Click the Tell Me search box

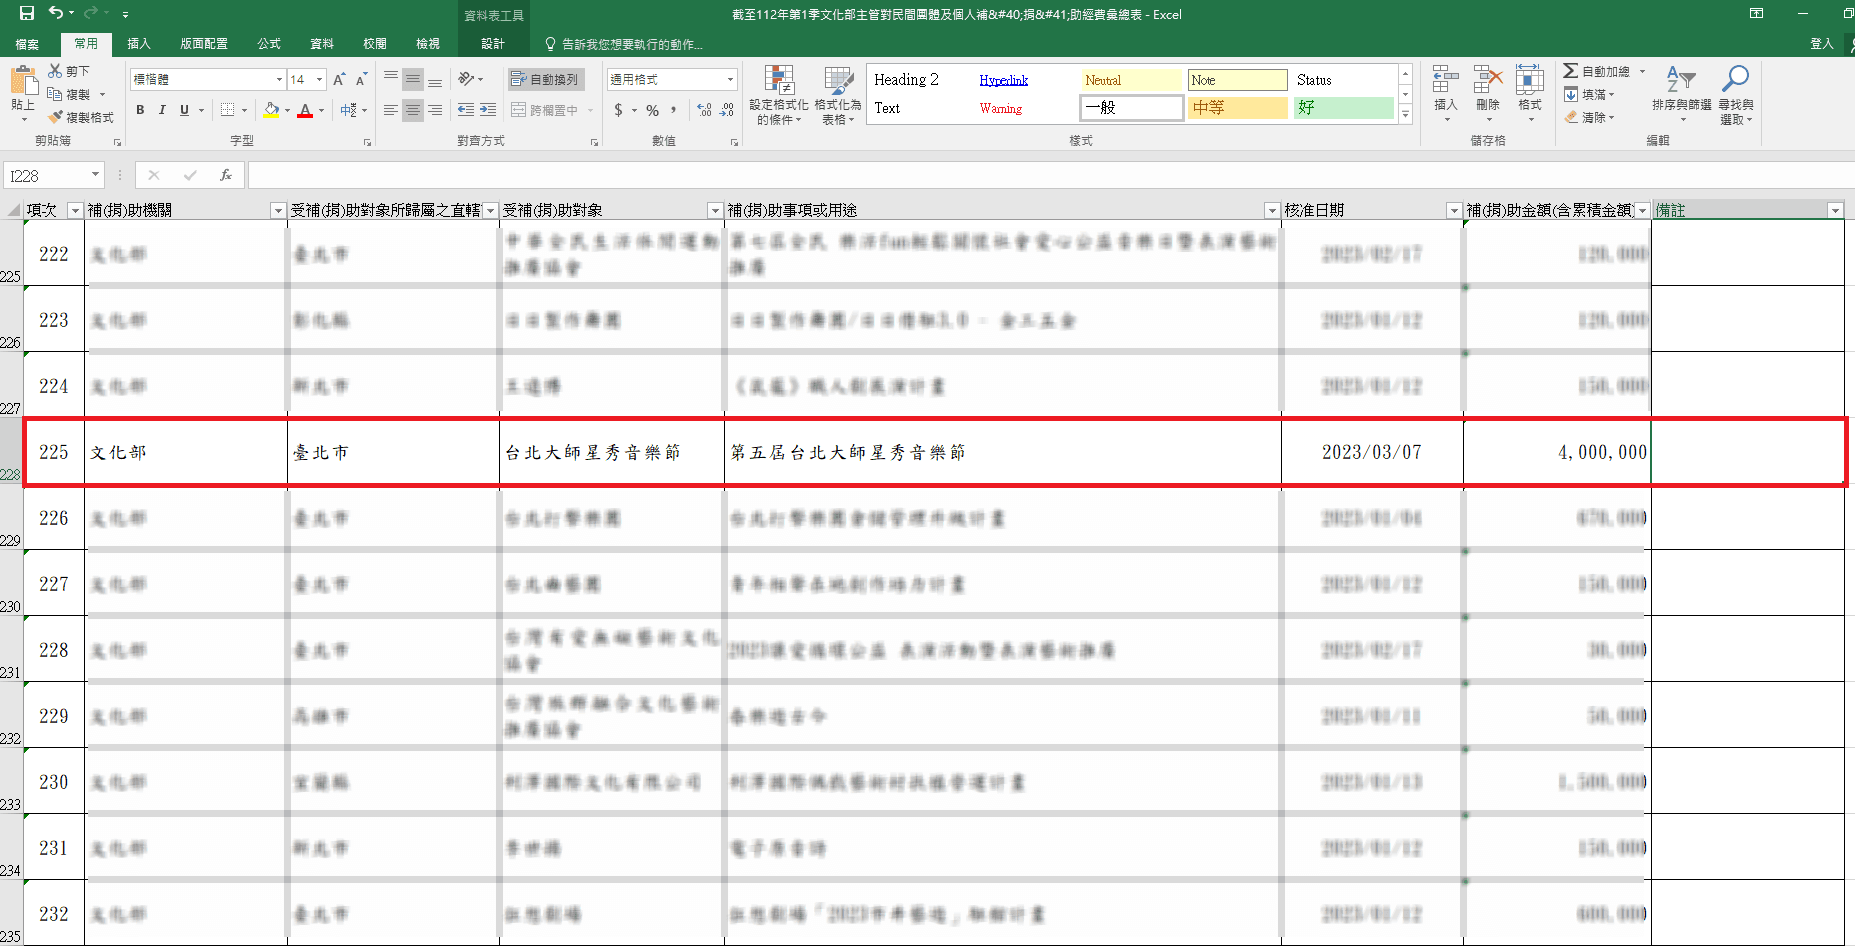pos(623,44)
